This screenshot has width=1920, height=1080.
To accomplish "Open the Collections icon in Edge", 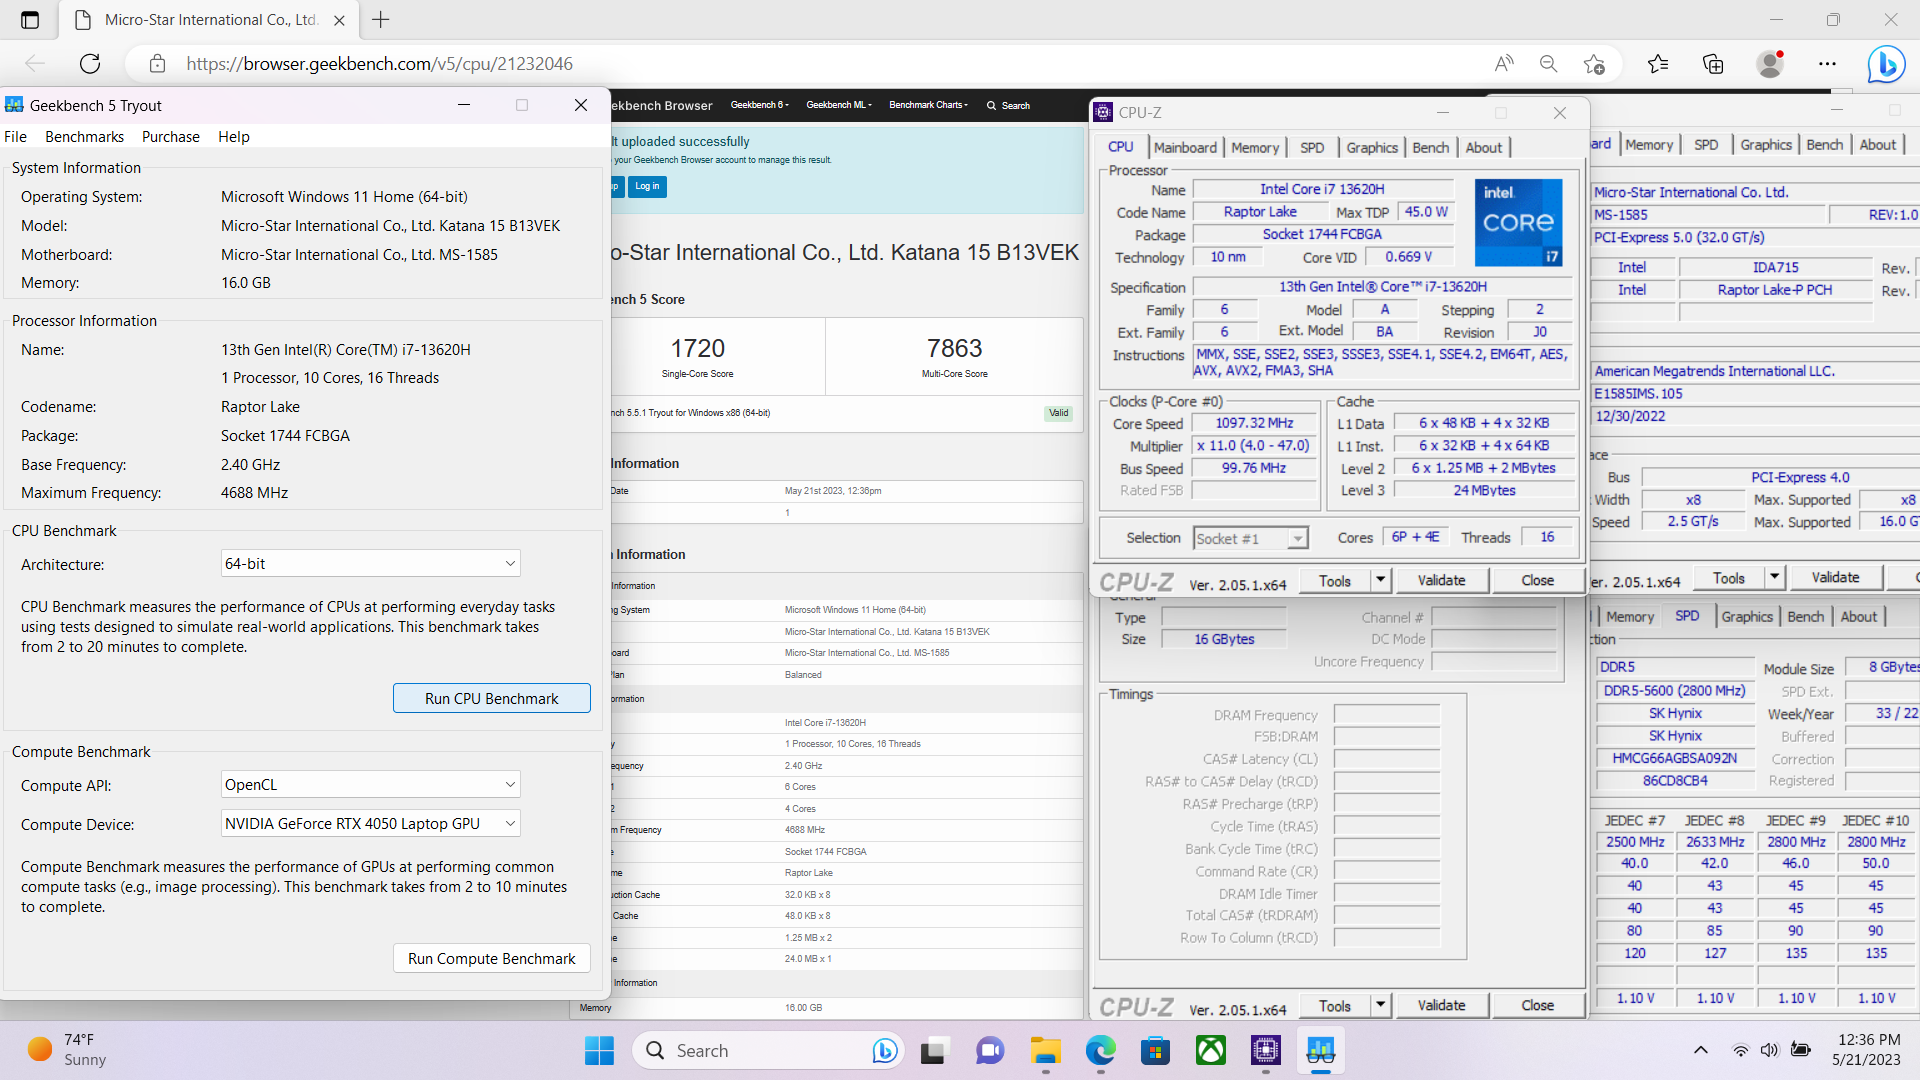I will 1713,64.
